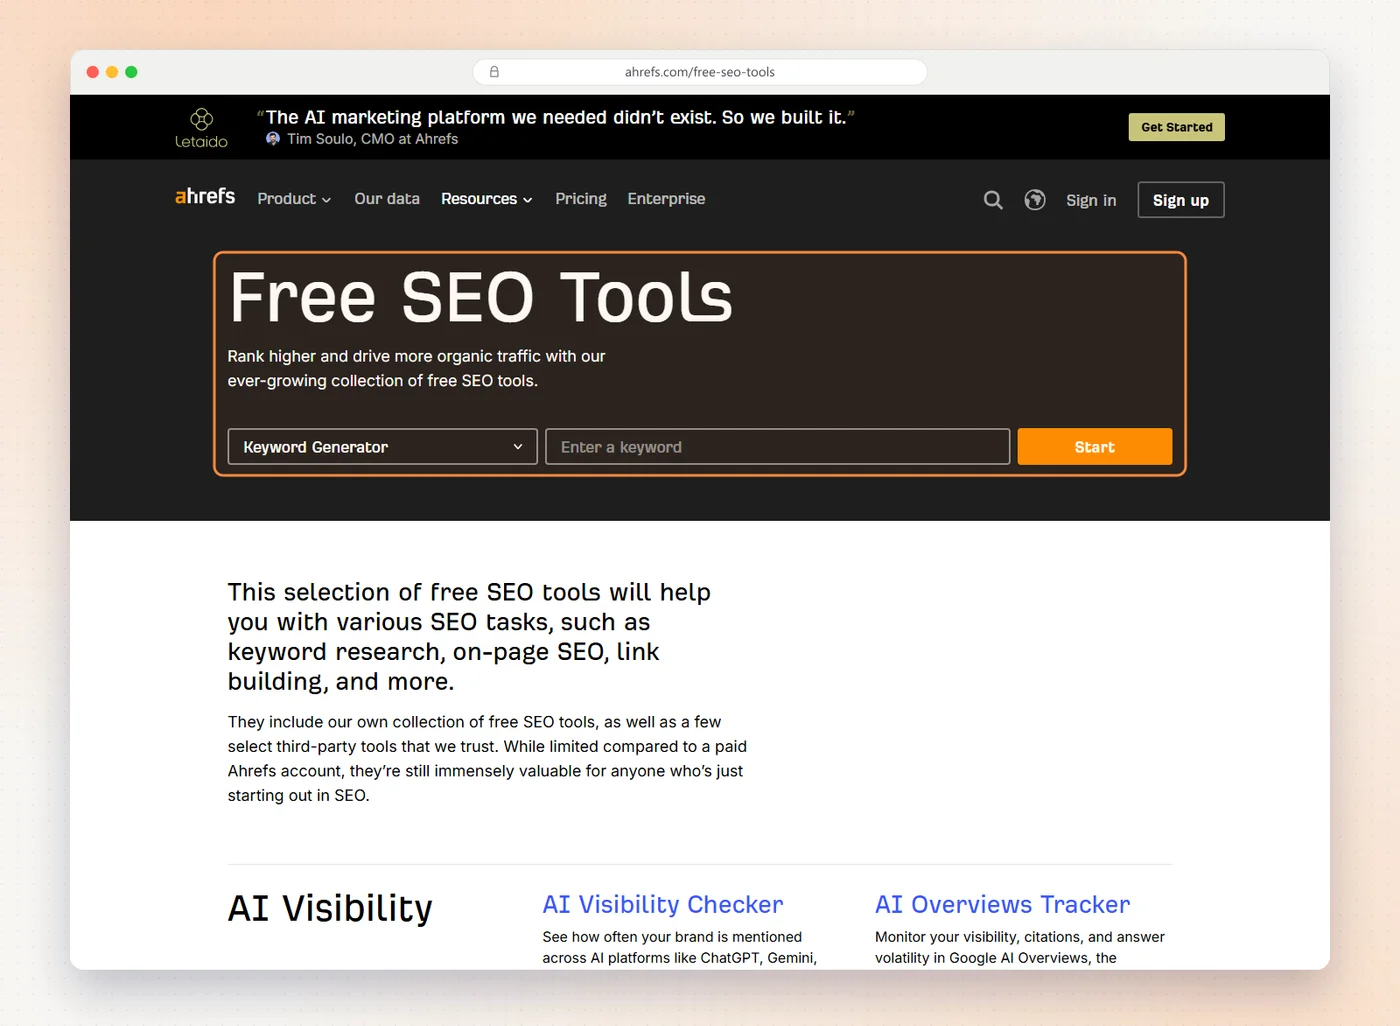This screenshot has width=1400, height=1026.
Task: Click the browser address bar URL
Action: coord(700,72)
